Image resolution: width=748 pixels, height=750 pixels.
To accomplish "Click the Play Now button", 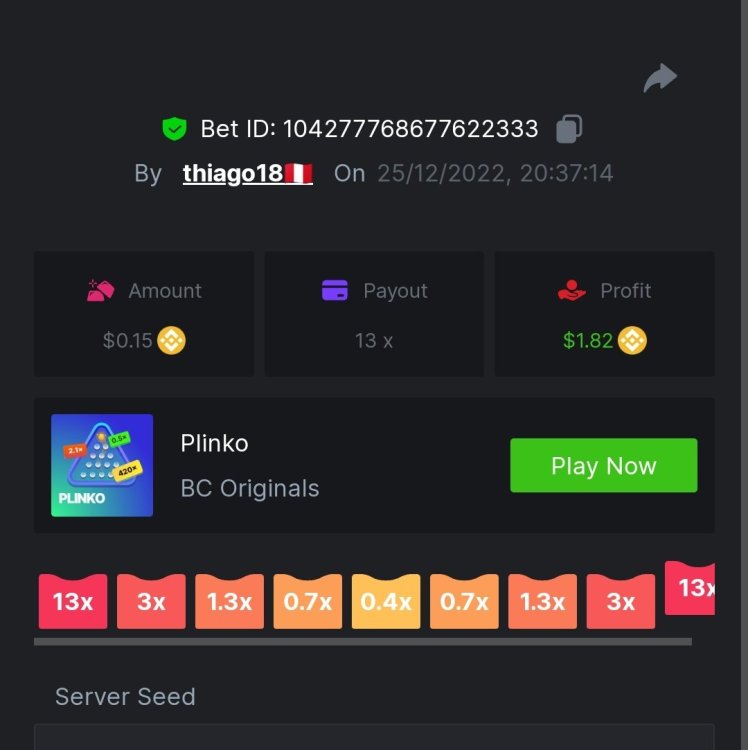I will coord(604,465).
